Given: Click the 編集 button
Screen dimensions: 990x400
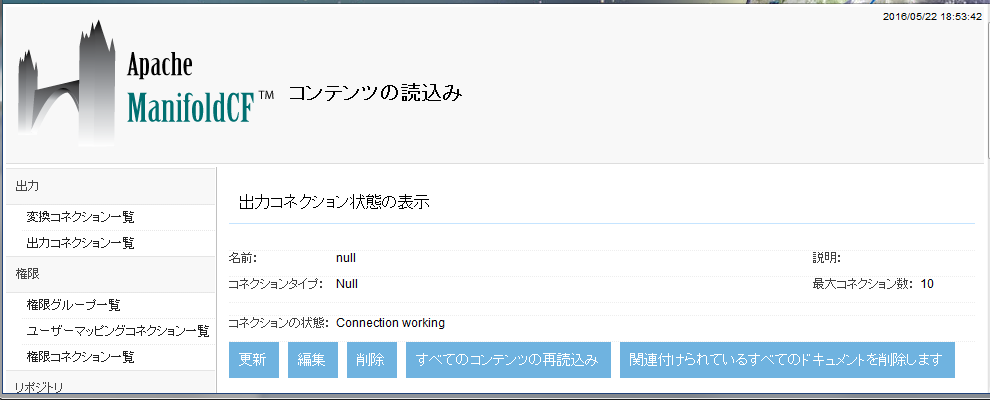Looking at the screenshot, I should coord(312,361).
